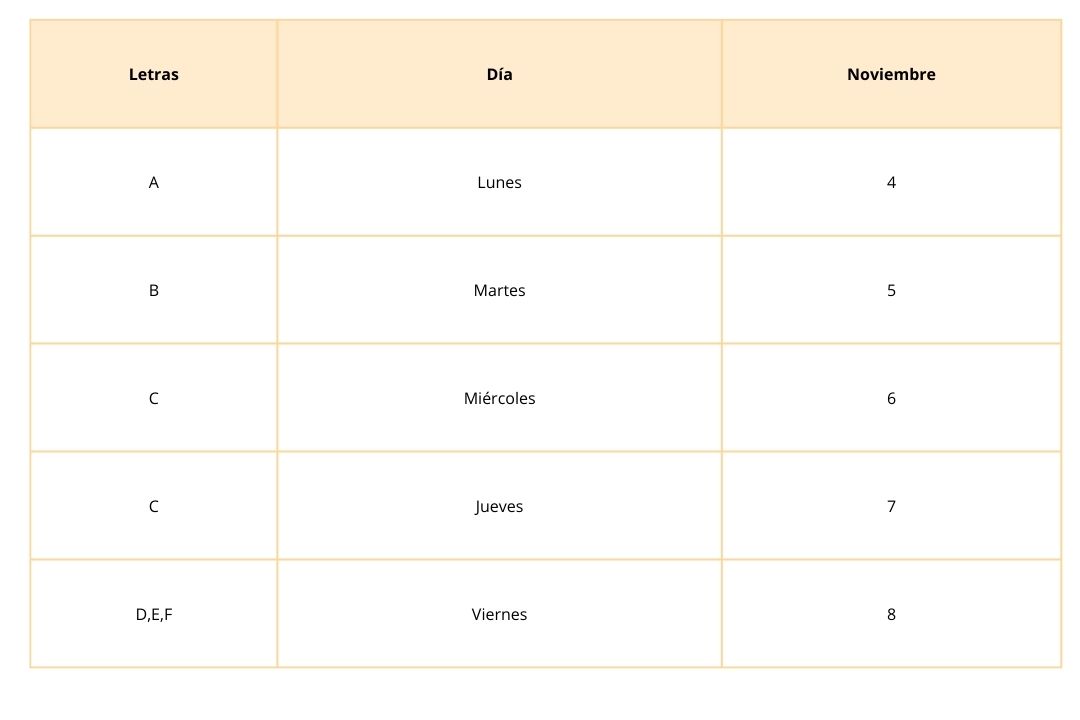Select the cell with number 6
The image size is (1080, 720).
point(891,398)
